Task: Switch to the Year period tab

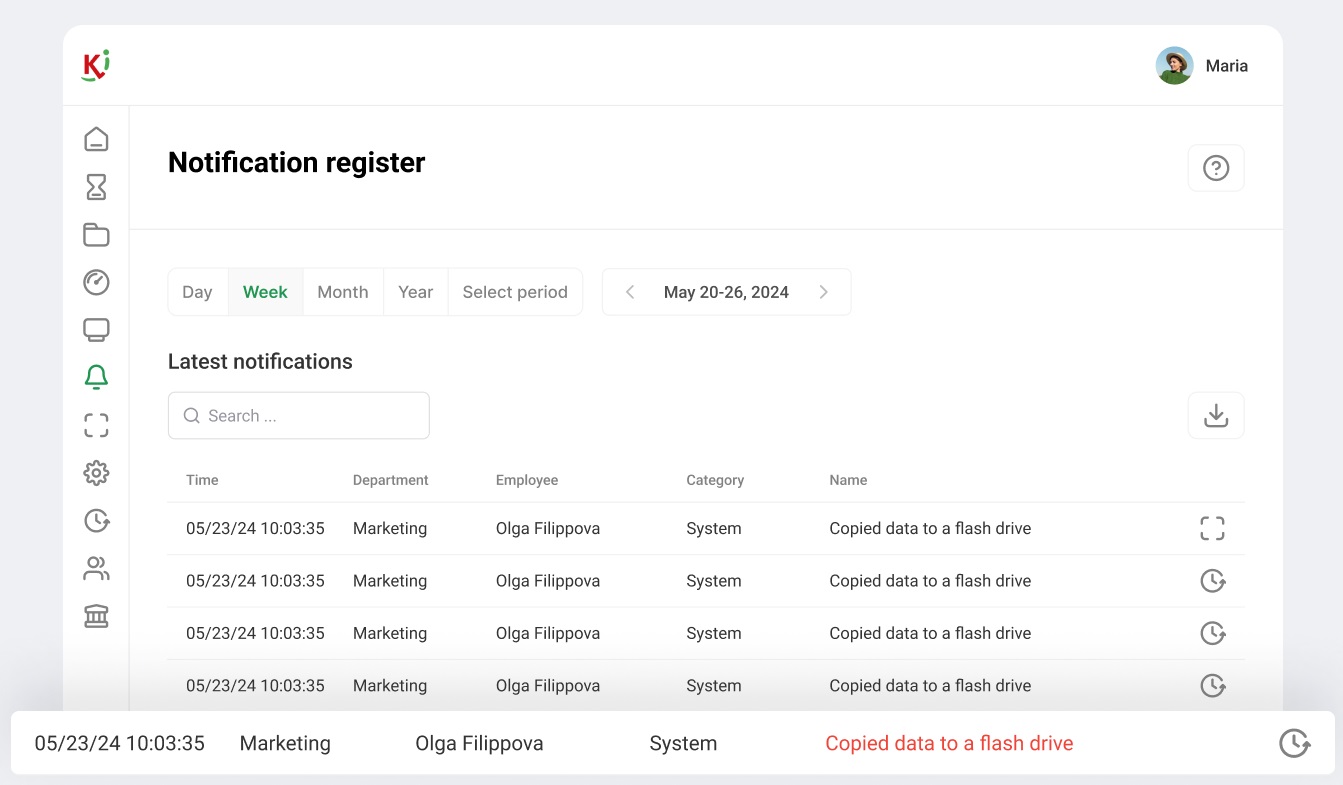Action: coord(415,292)
